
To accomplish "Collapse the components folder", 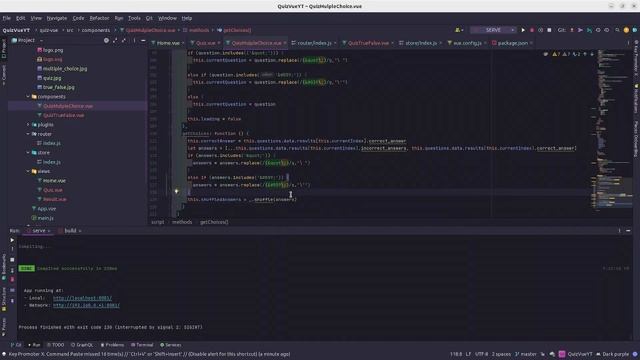I will [28, 97].
